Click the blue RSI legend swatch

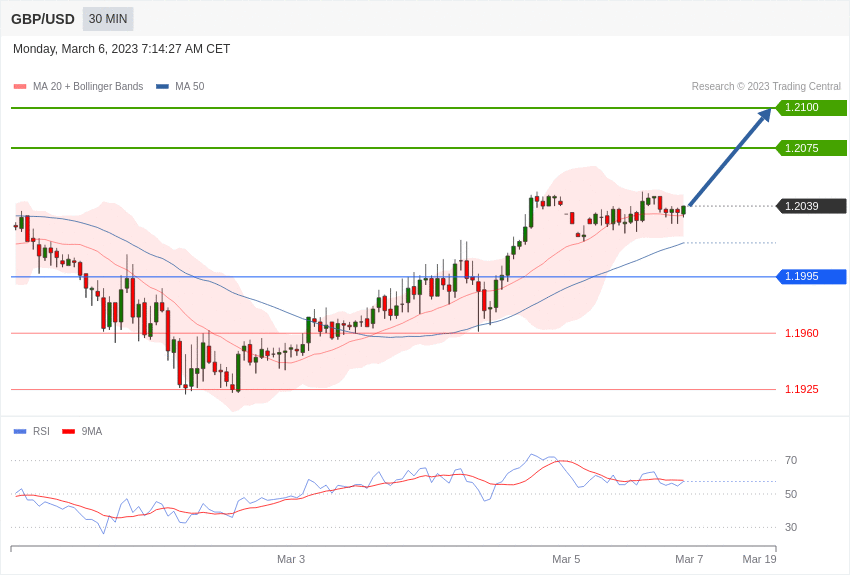20,432
